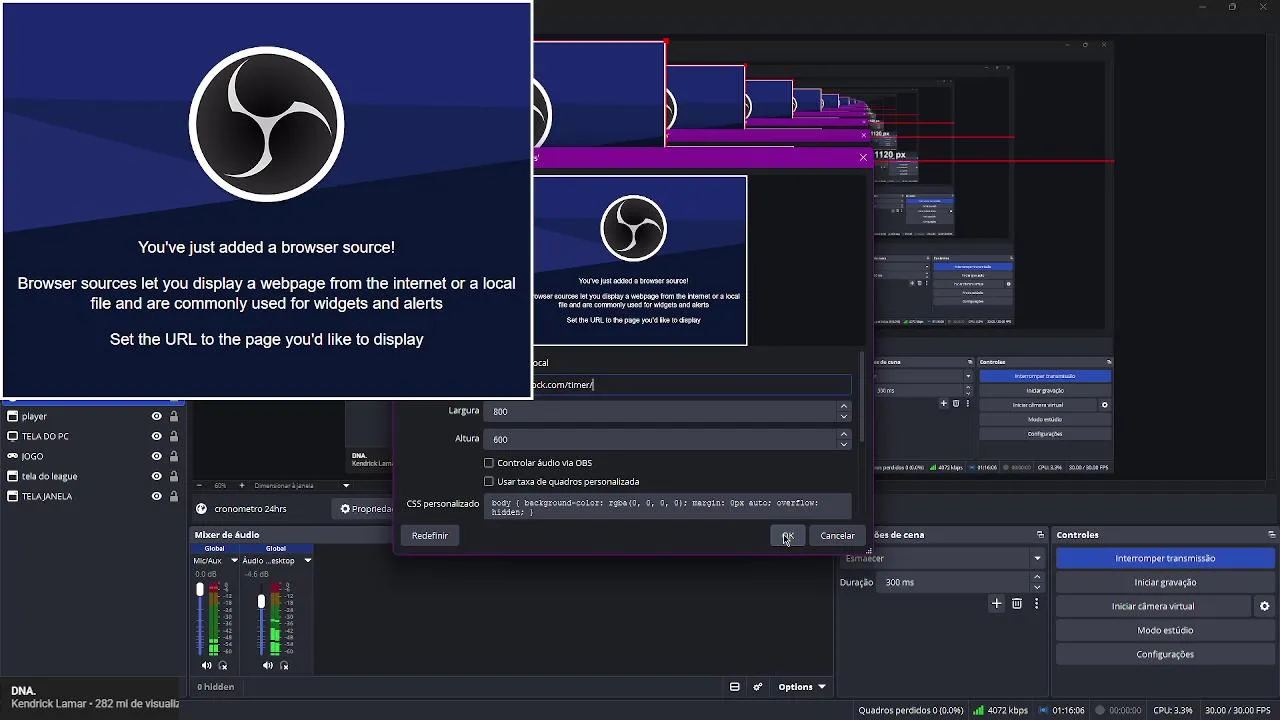Mute the Desktop Audio speaker icon
Screen dimensions: 1280x720
pos(268,665)
